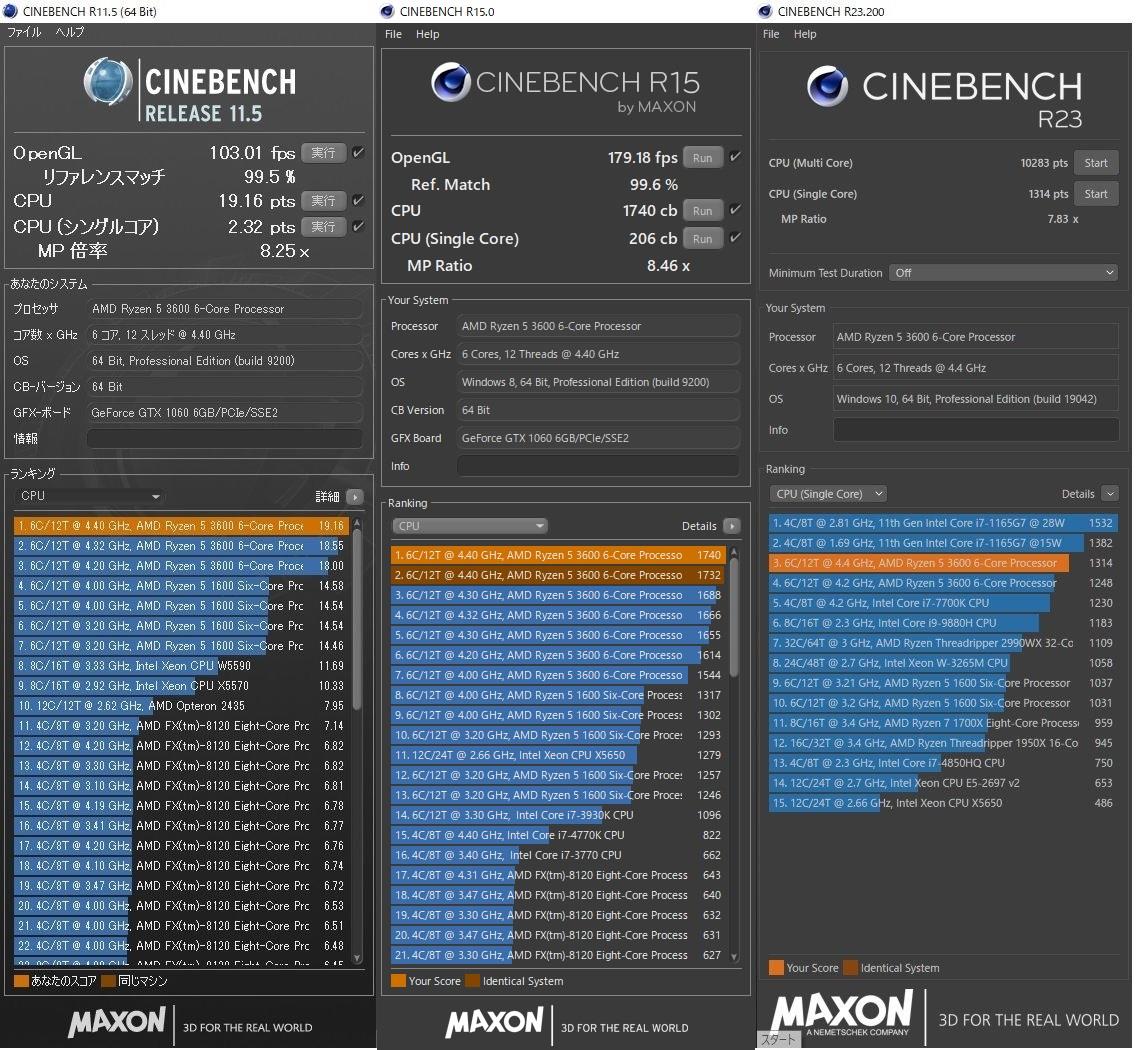The image size is (1144, 1050).
Task: Click 実行 next to CPU 19.16 pts
Action: pyautogui.click(x=323, y=201)
